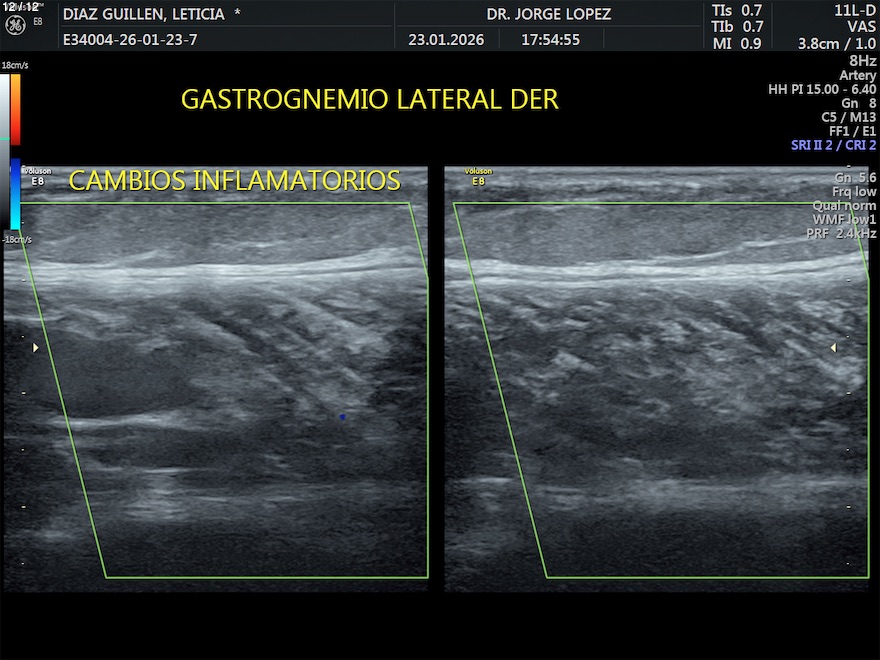This screenshot has height=660, width=880.
Task: Click the SRI II 2 / CRI 2 setting
Action: coord(833,145)
